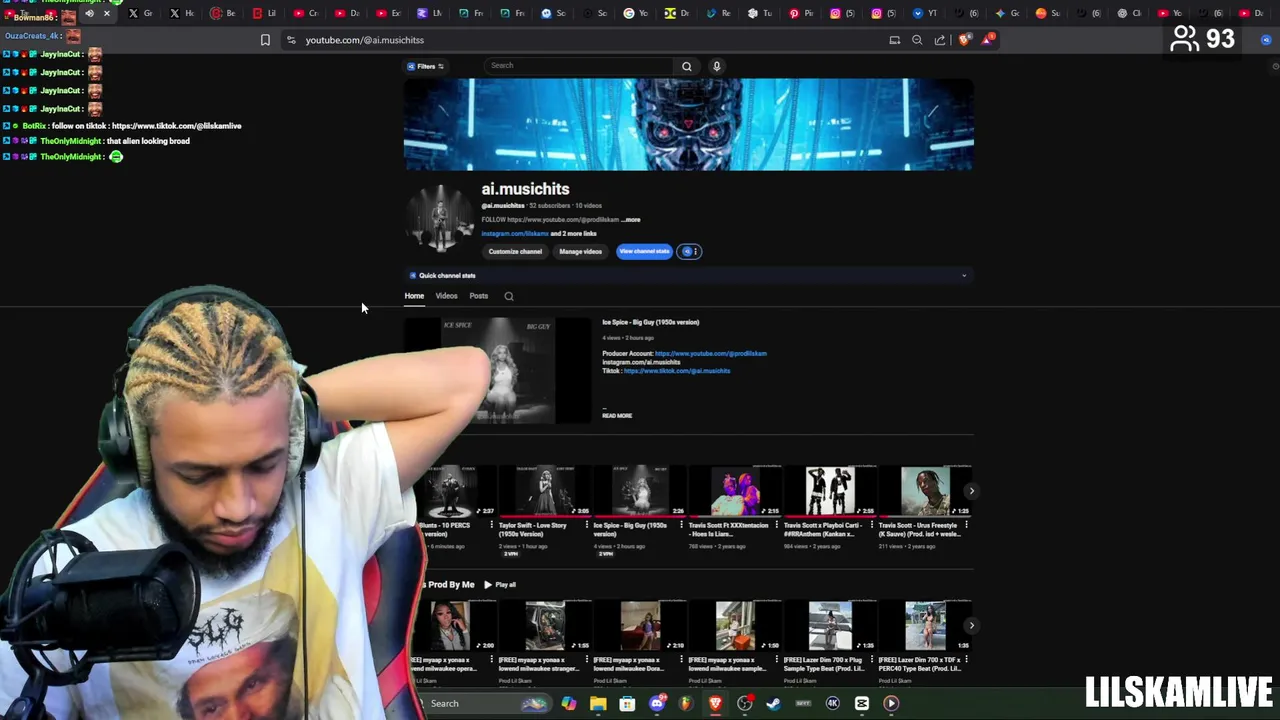This screenshot has width=1280, height=720.
Task: Open options menu for Travis Scott Ft XXXtentacion
Action: (x=776, y=525)
